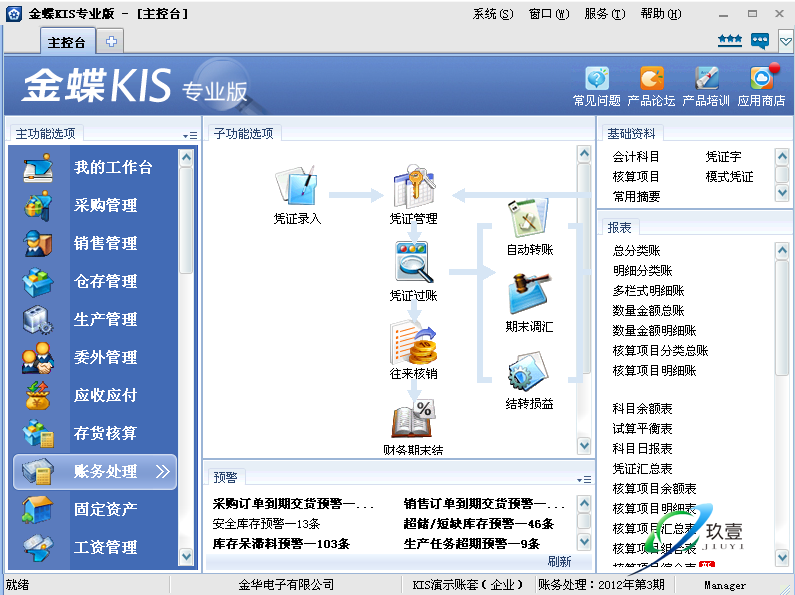Open the 核算项目余额表 report
The image size is (795, 595).
pos(654,489)
